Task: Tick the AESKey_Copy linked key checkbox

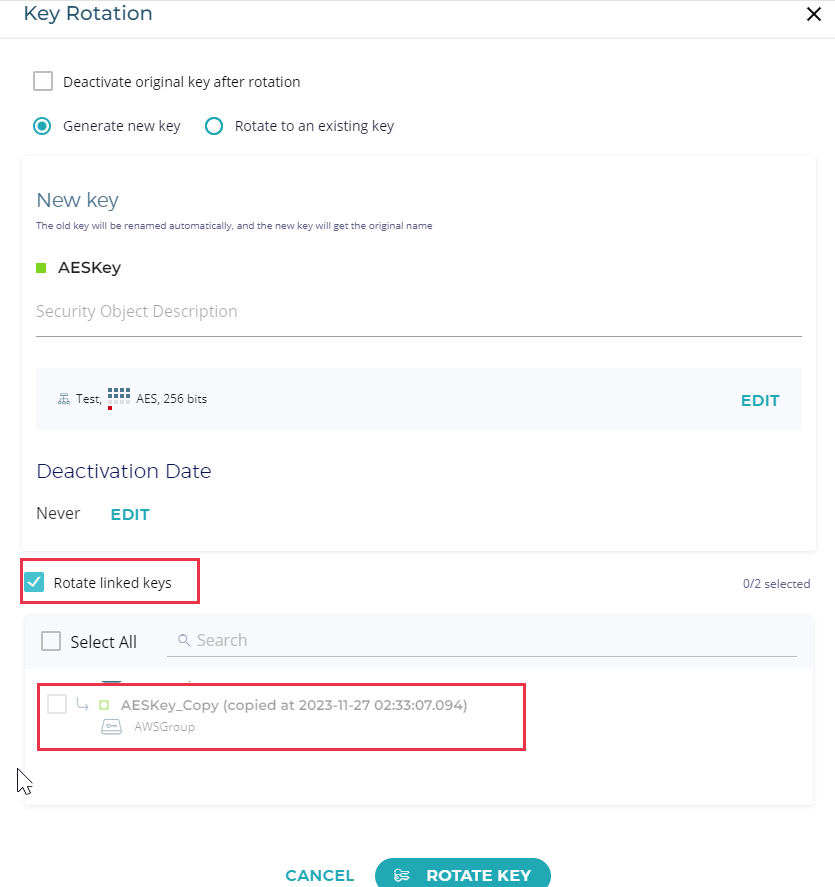Action: [x=57, y=704]
